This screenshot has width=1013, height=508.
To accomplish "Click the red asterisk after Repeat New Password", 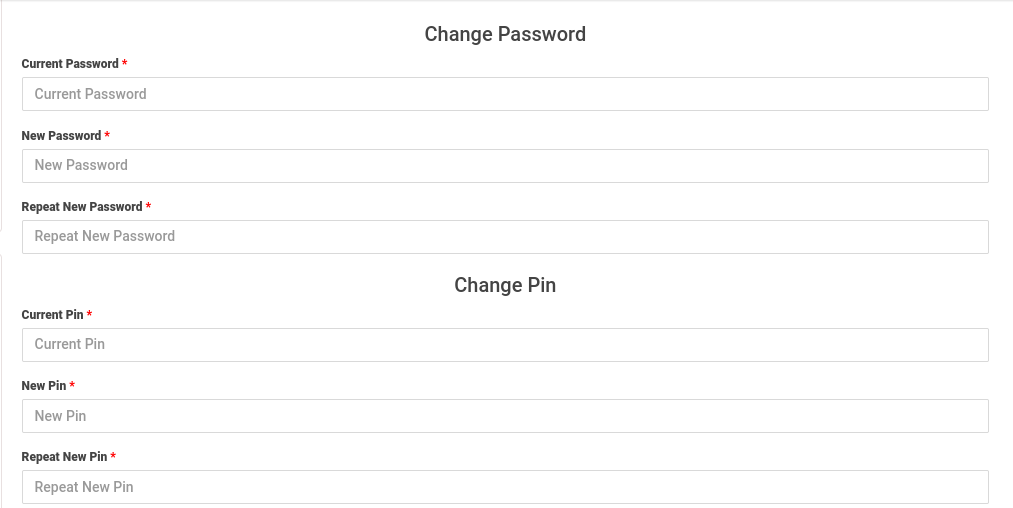I will point(148,206).
